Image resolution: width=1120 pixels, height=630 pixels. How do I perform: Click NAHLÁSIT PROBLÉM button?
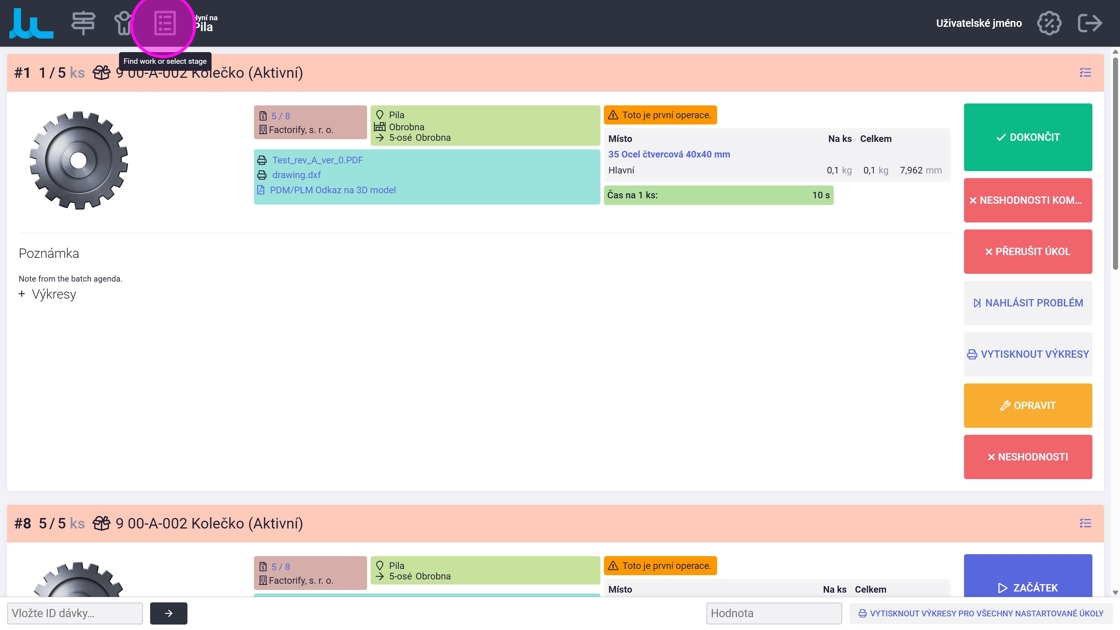1028,303
